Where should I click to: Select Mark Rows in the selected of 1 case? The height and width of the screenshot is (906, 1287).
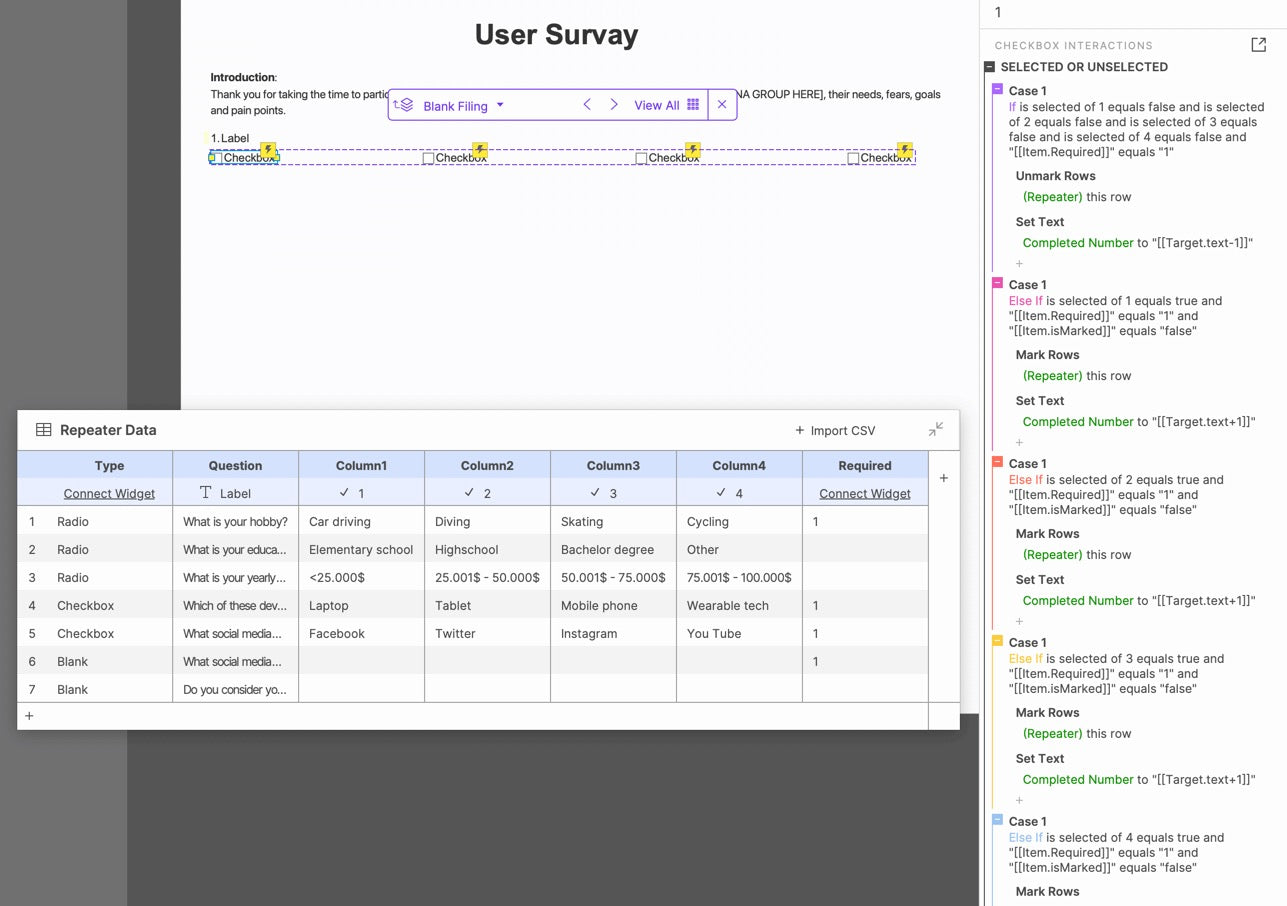pyautogui.click(x=1047, y=354)
